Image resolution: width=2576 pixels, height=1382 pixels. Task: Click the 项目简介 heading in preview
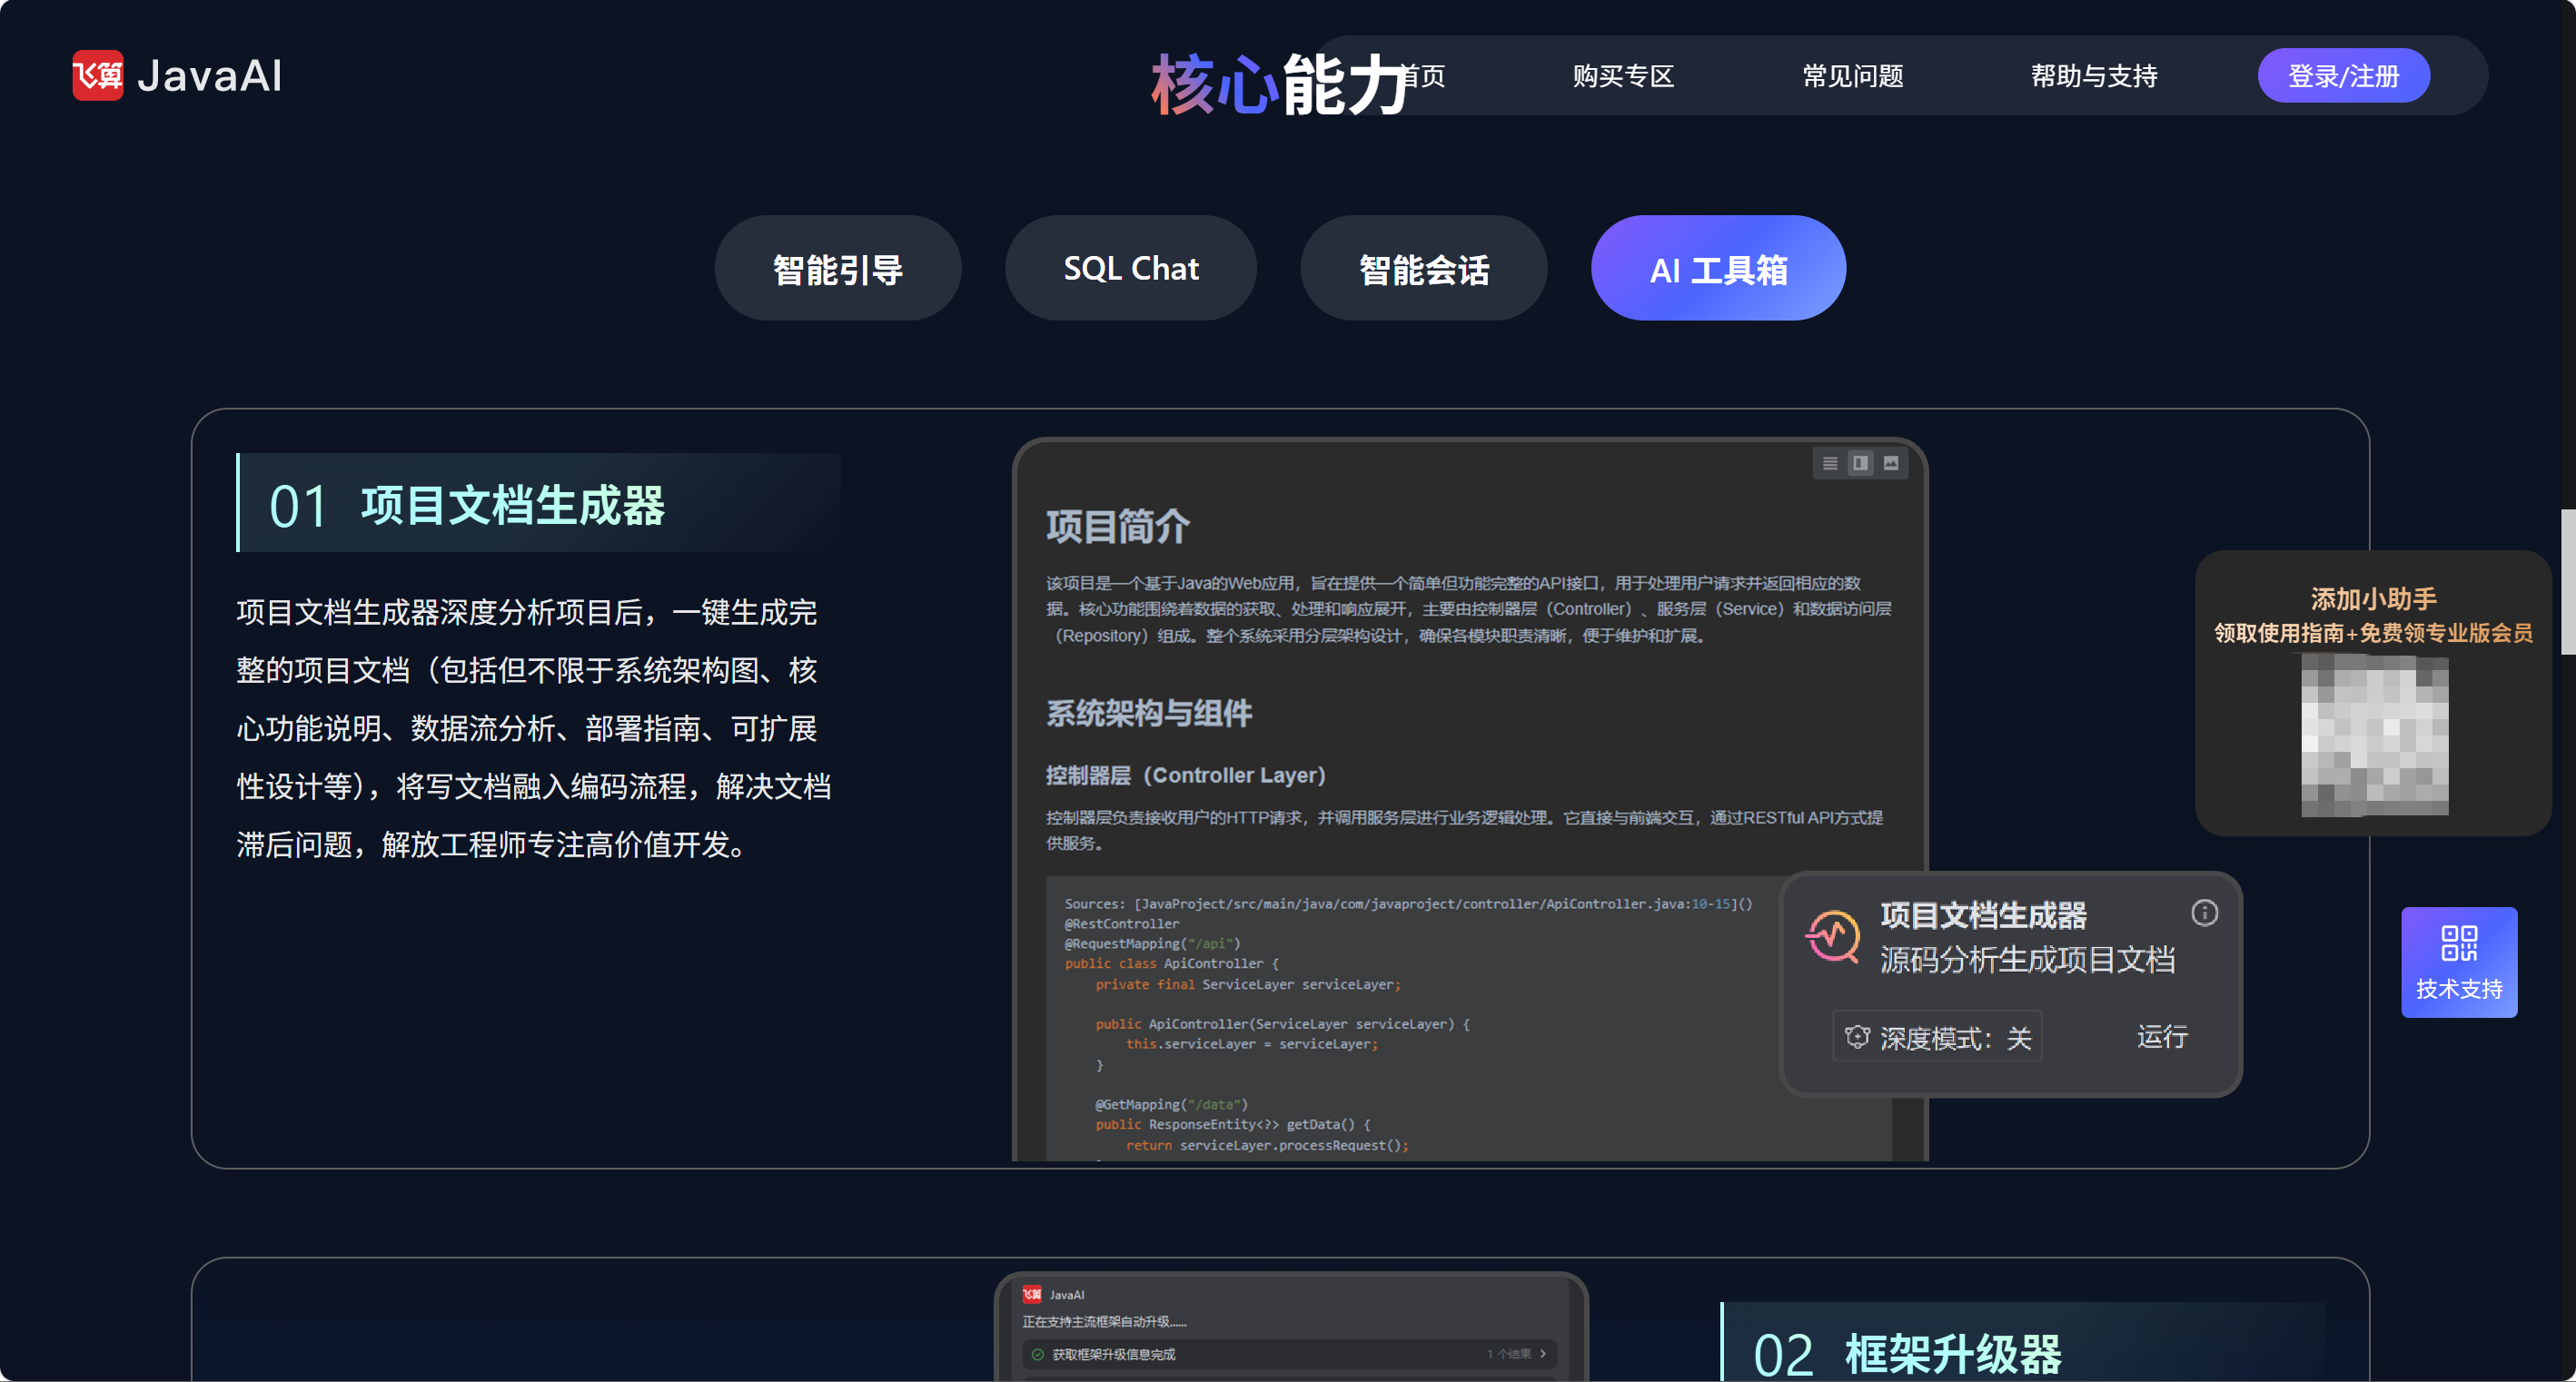(1118, 526)
